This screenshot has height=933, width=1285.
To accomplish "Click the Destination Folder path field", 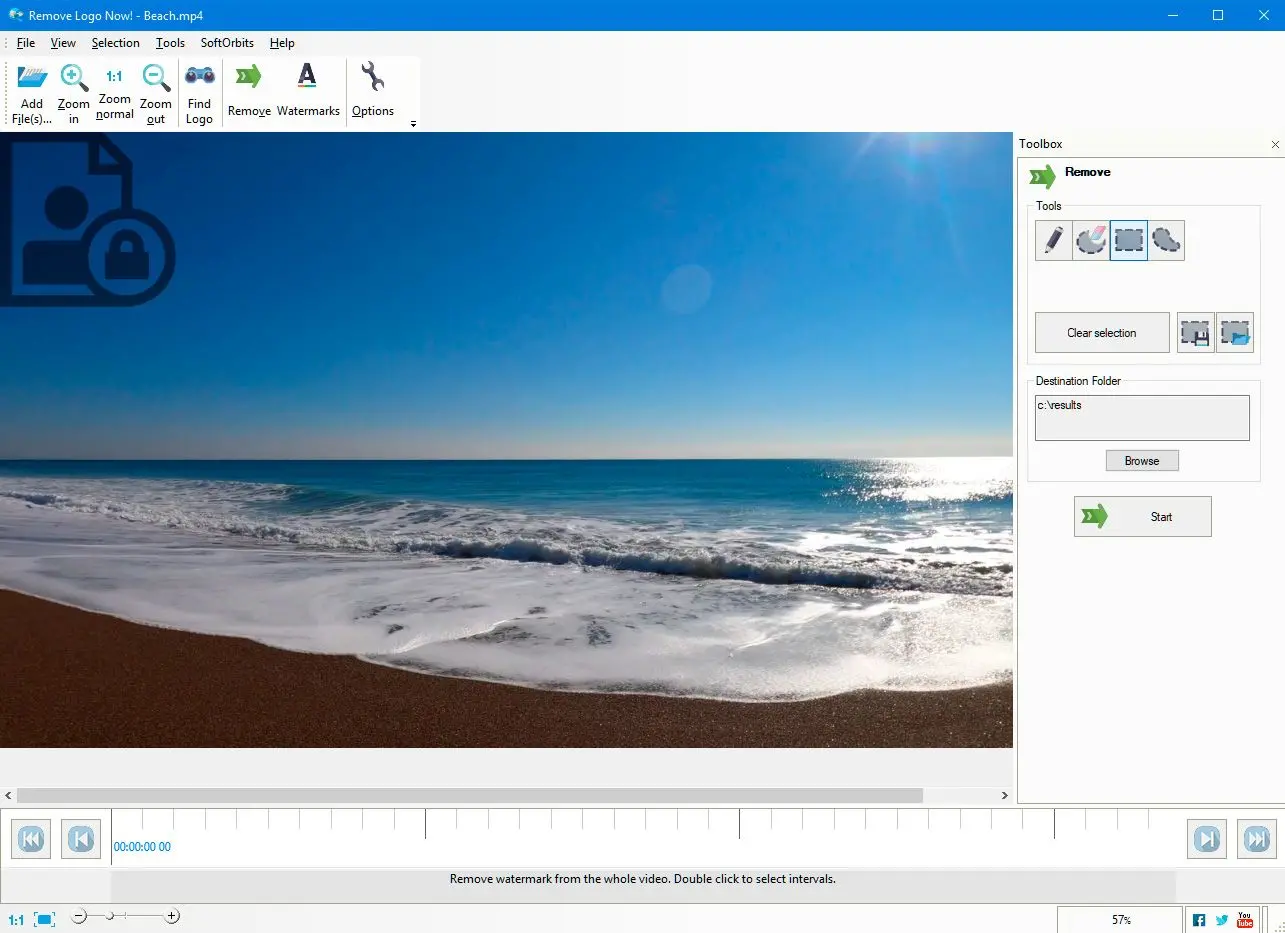I will point(1142,418).
